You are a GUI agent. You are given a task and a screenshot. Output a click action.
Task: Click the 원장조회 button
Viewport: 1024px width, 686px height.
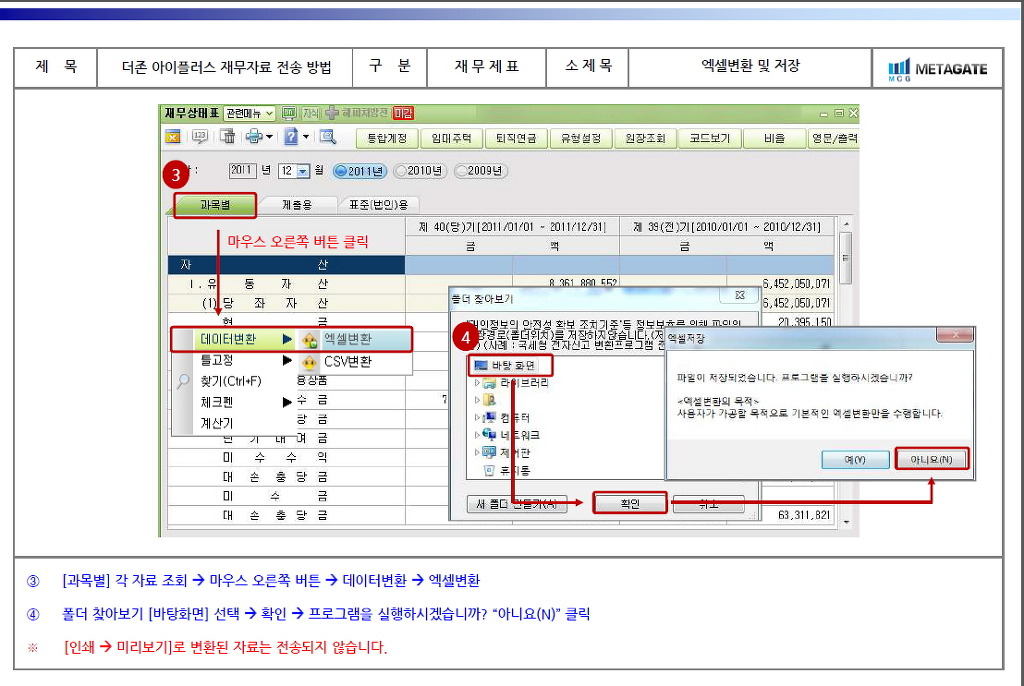[645, 139]
